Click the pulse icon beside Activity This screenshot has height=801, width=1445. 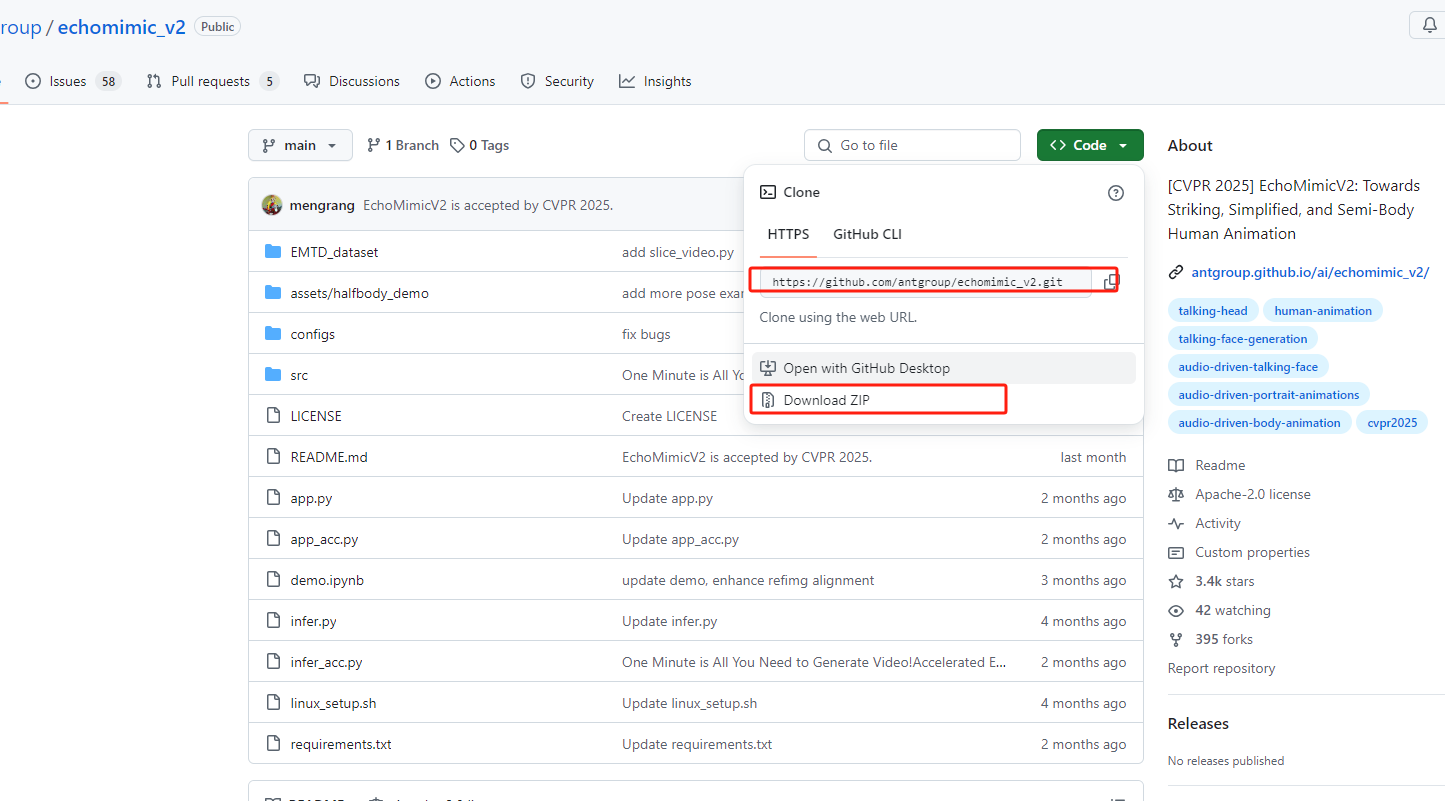coord(1176,523)
